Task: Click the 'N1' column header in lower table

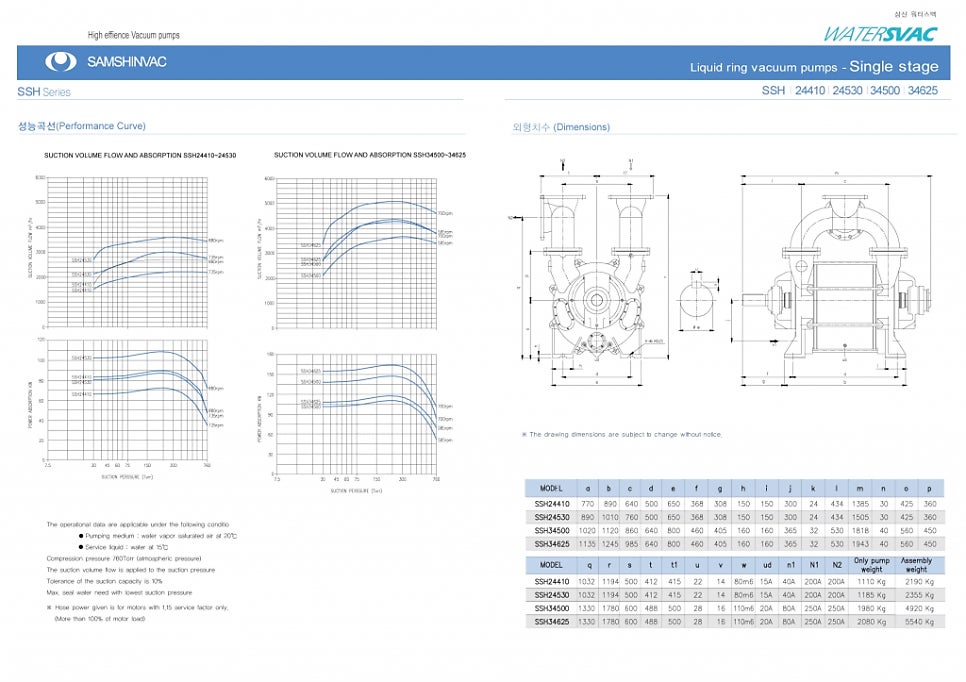Action: point(814,564)
